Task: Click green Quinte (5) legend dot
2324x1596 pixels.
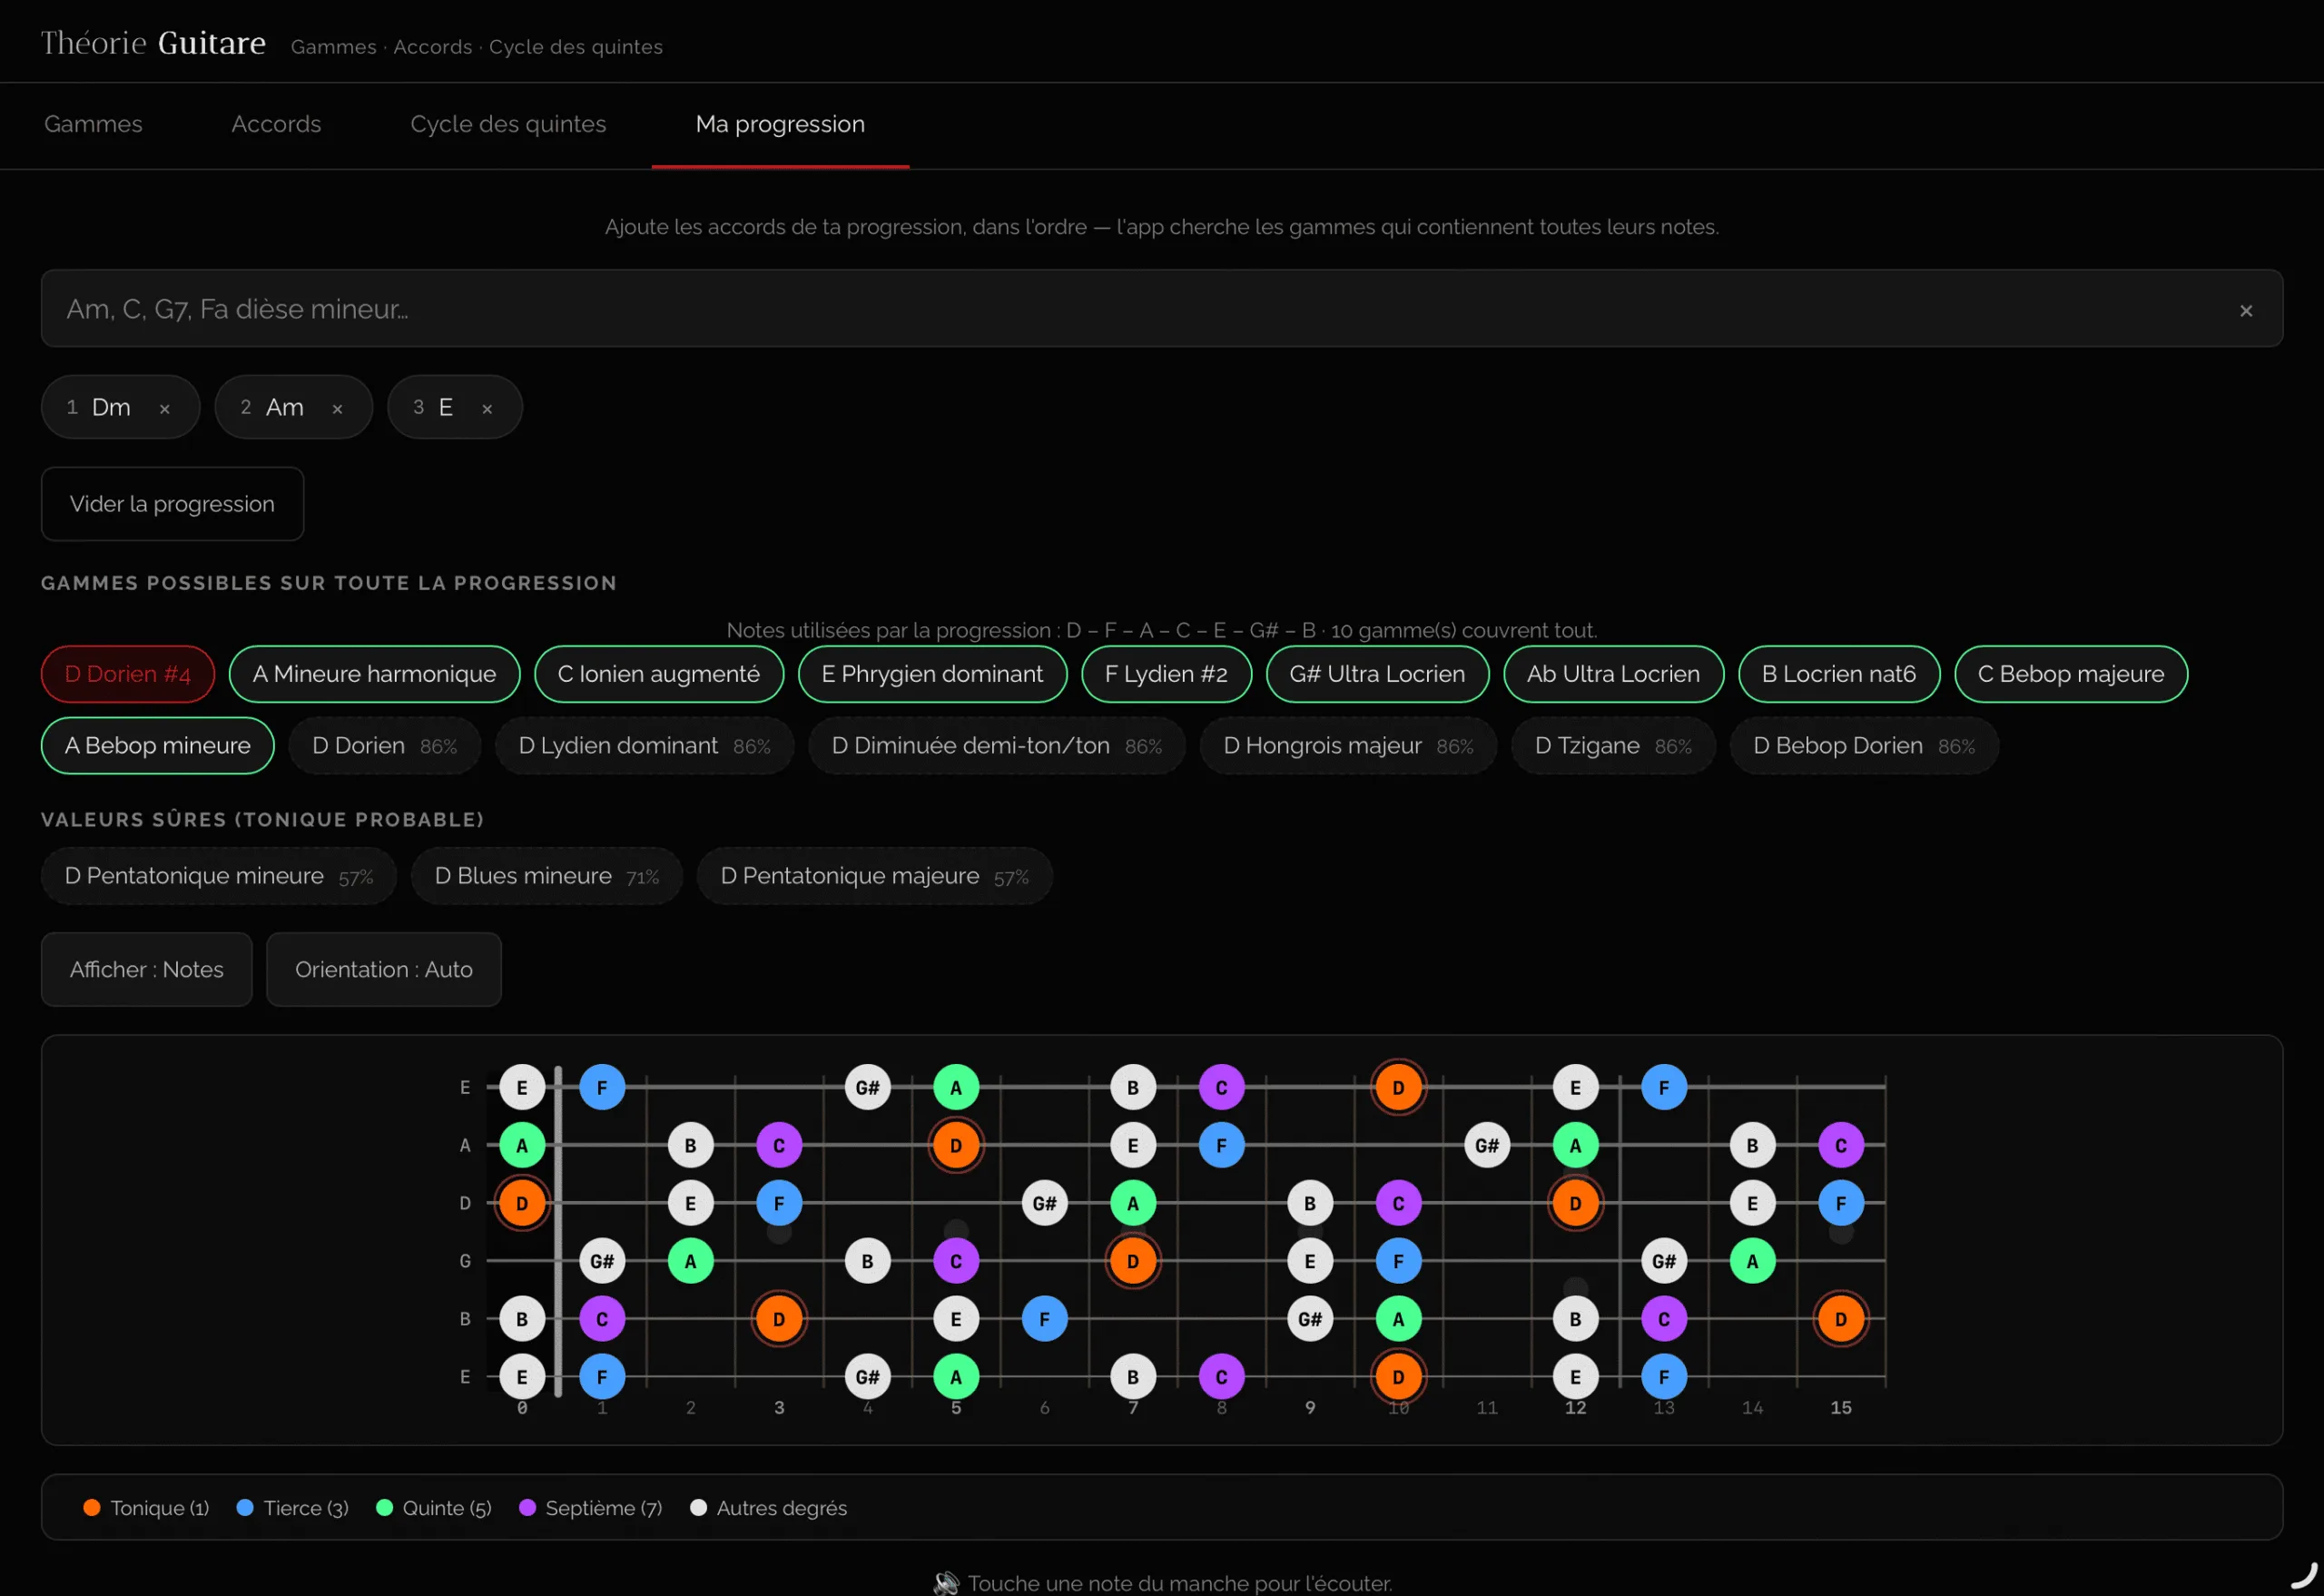Action: pos(384,1507)
